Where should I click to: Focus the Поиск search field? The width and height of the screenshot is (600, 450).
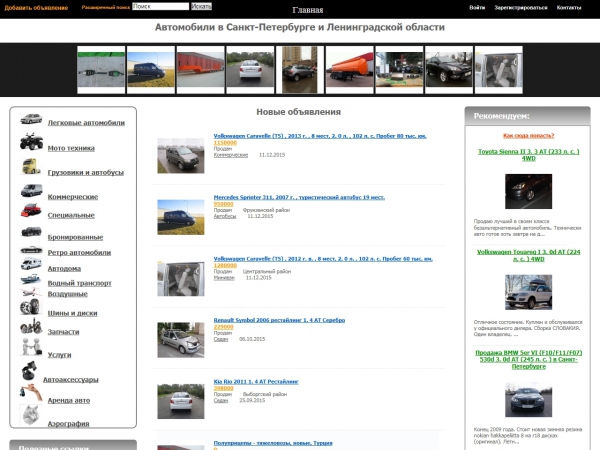click(161, 7)
